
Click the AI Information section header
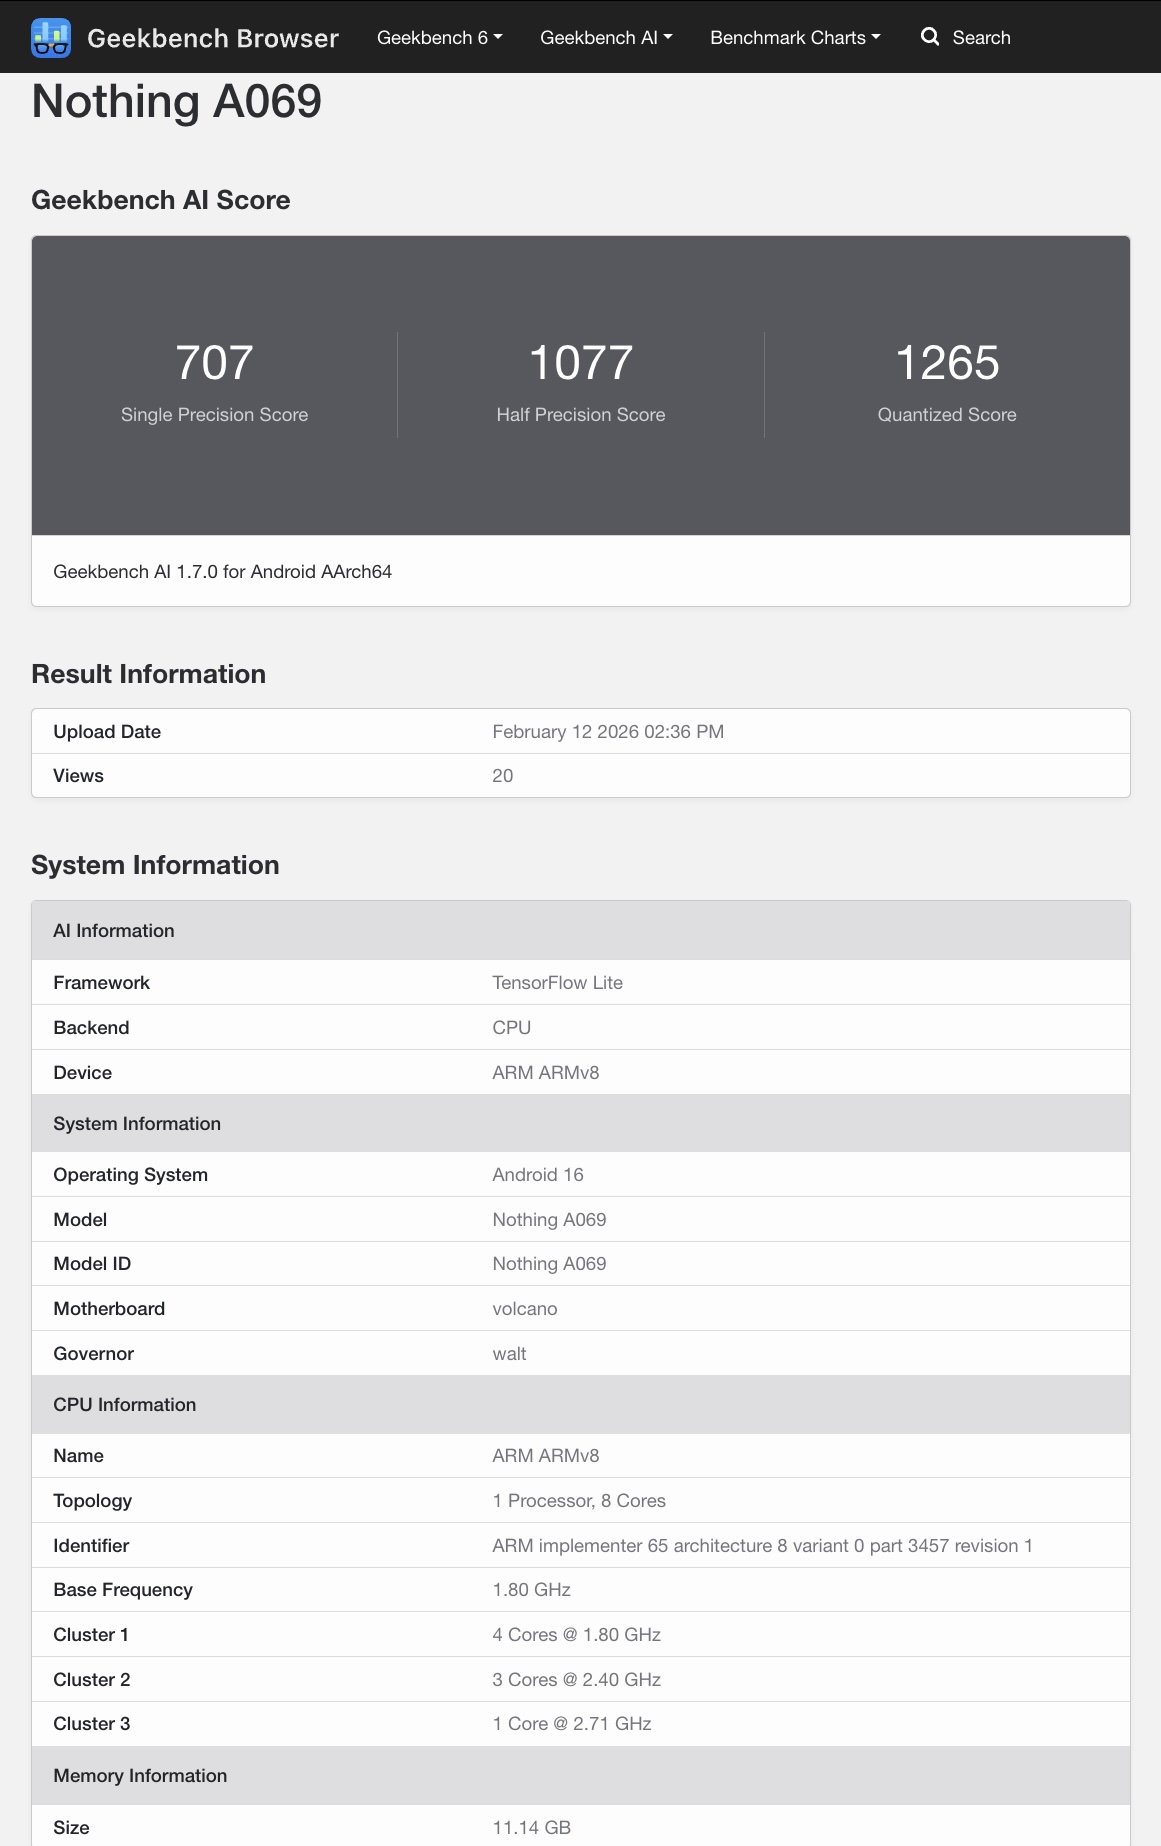click(x=581, y=930)
